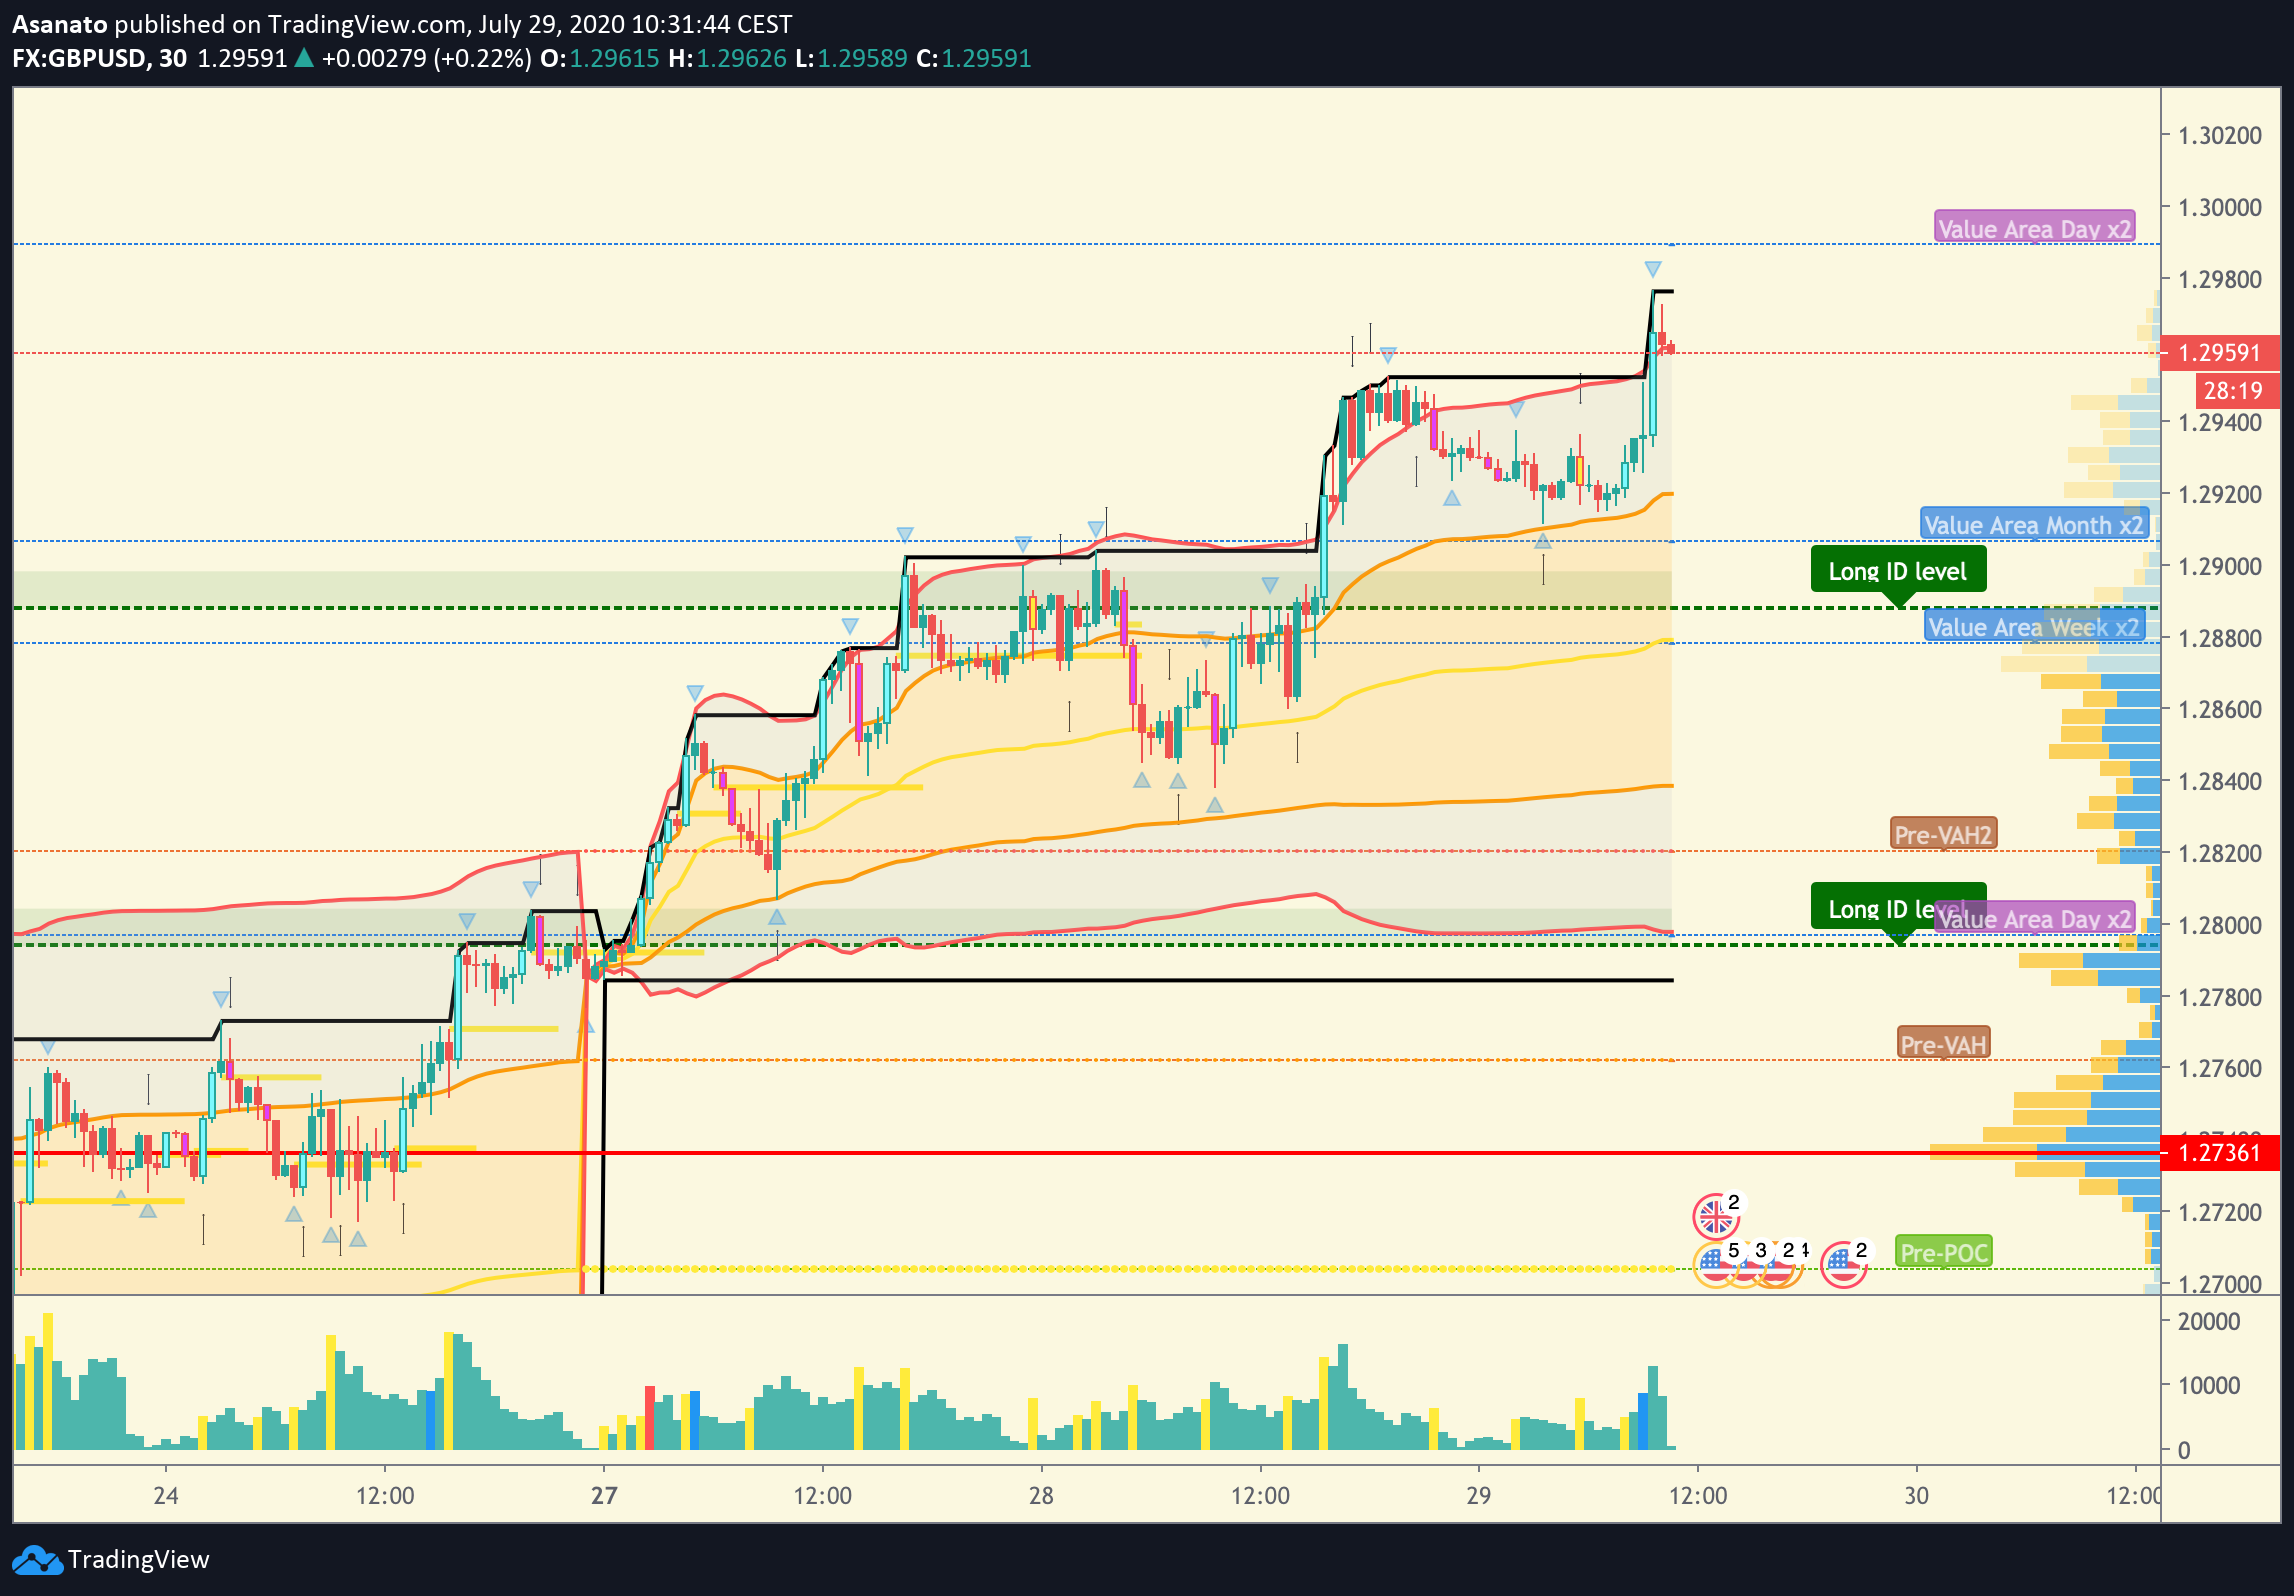Click the 1.28800 price axis label

2220,638
